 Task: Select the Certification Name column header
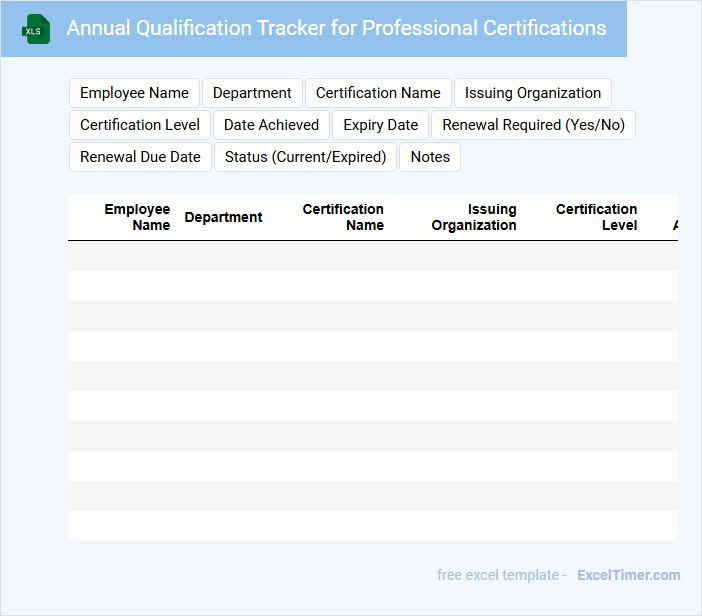[x=343, y=217]
